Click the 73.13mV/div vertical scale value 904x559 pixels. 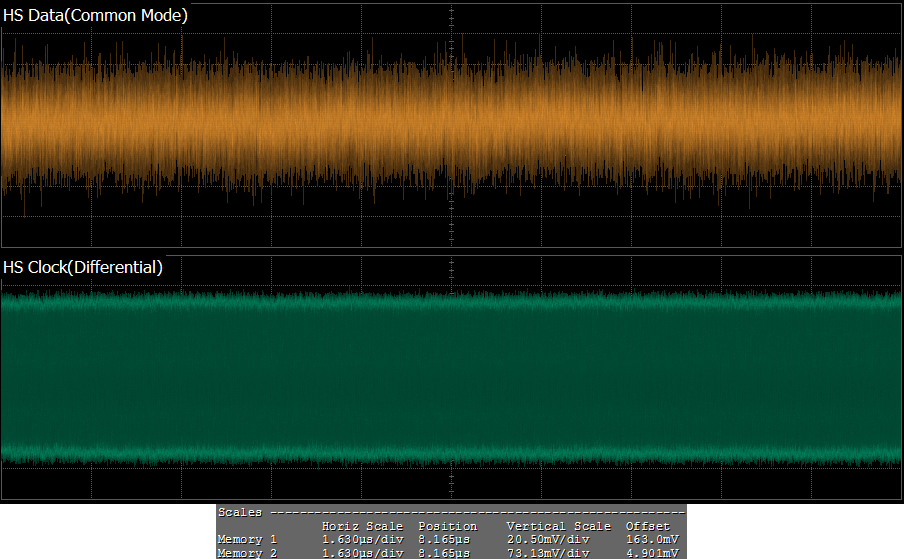tap(548, 553)
